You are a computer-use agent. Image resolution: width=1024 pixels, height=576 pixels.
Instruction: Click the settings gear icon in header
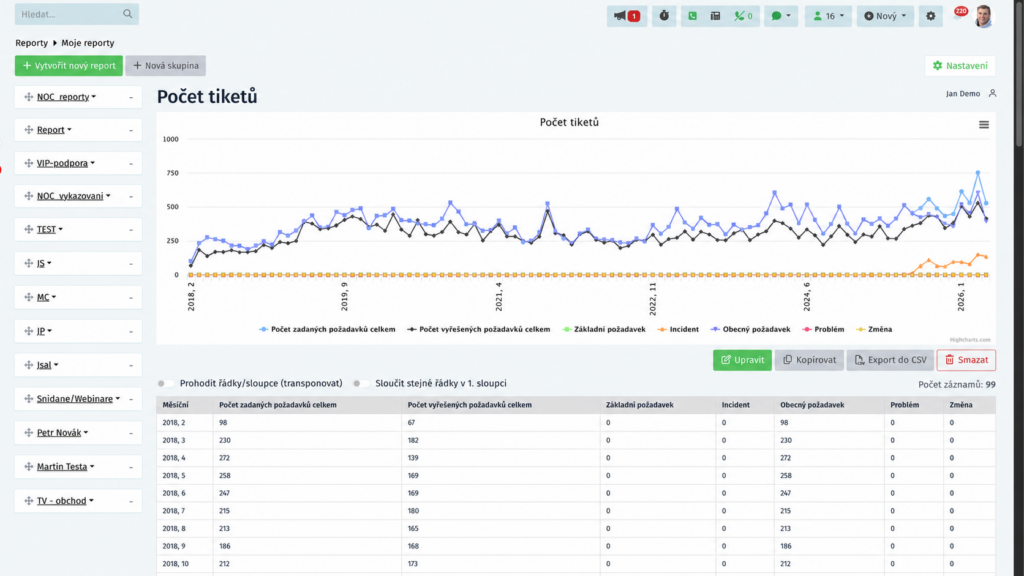(x=931, y=16)
